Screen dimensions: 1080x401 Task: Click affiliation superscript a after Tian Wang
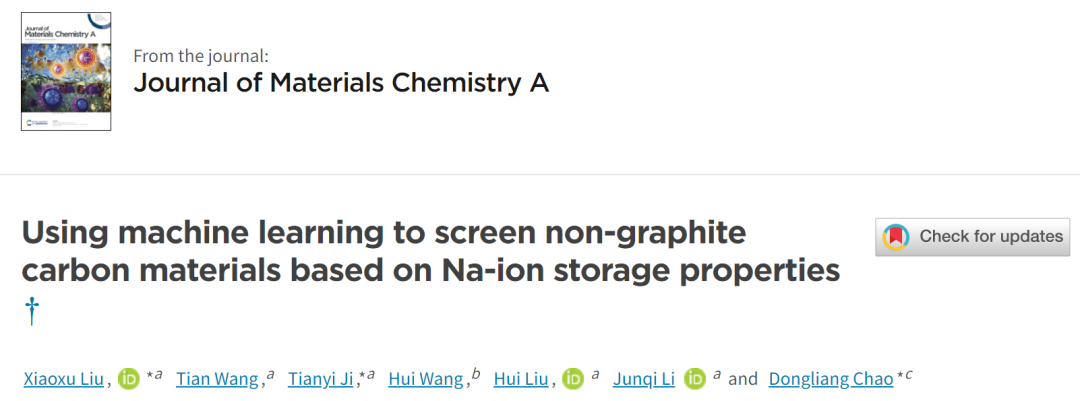[x=270, y=375]
